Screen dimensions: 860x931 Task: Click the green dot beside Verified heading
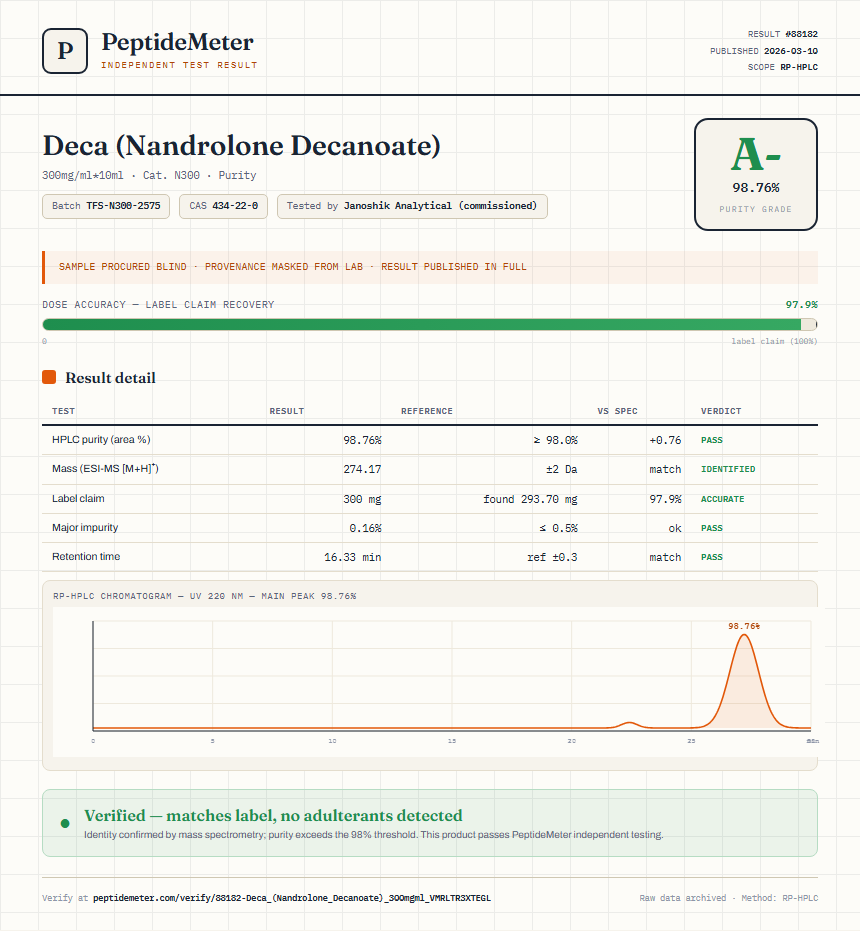point(65,823)
